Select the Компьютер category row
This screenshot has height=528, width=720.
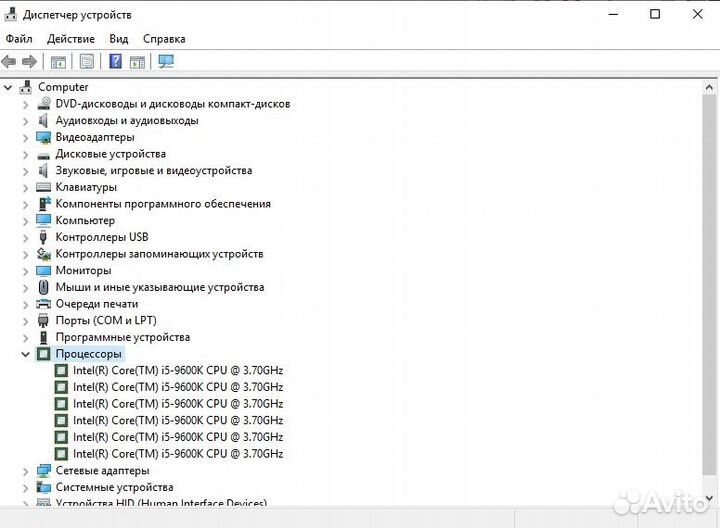(x=85, y=220)
